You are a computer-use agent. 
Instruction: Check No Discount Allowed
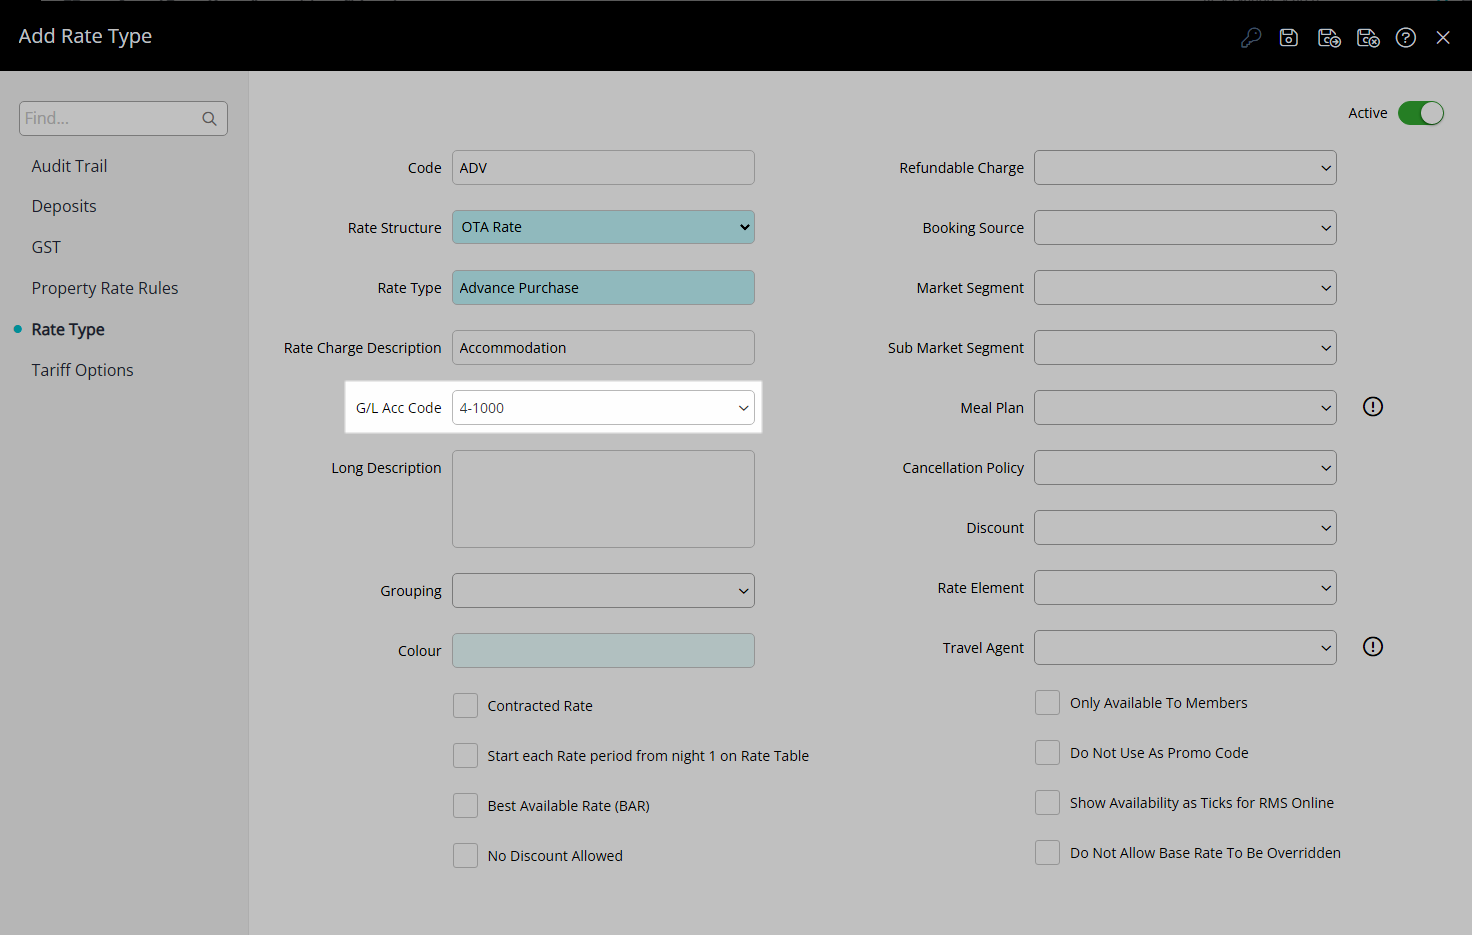click(465, 856)
